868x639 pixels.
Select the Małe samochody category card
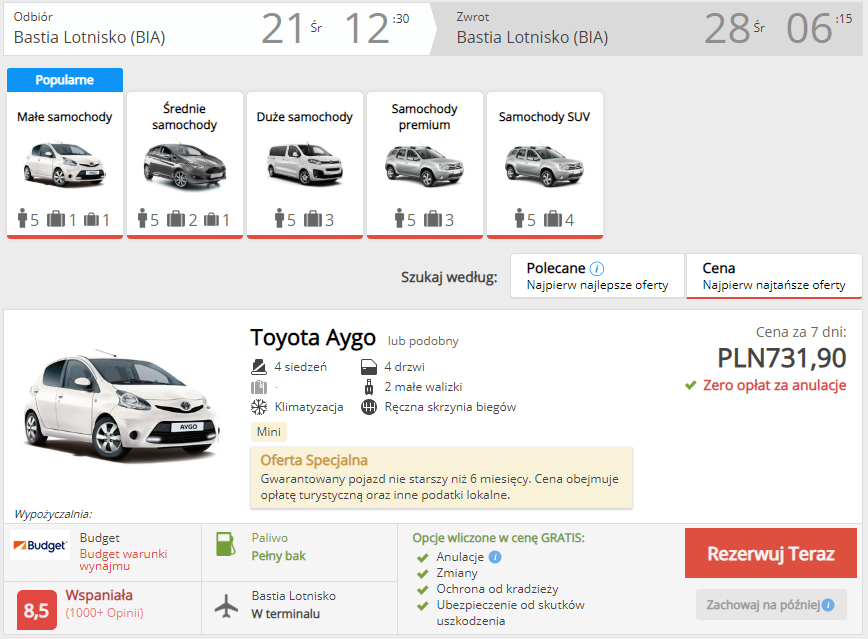pyautogui.click(x=65, y=165)
